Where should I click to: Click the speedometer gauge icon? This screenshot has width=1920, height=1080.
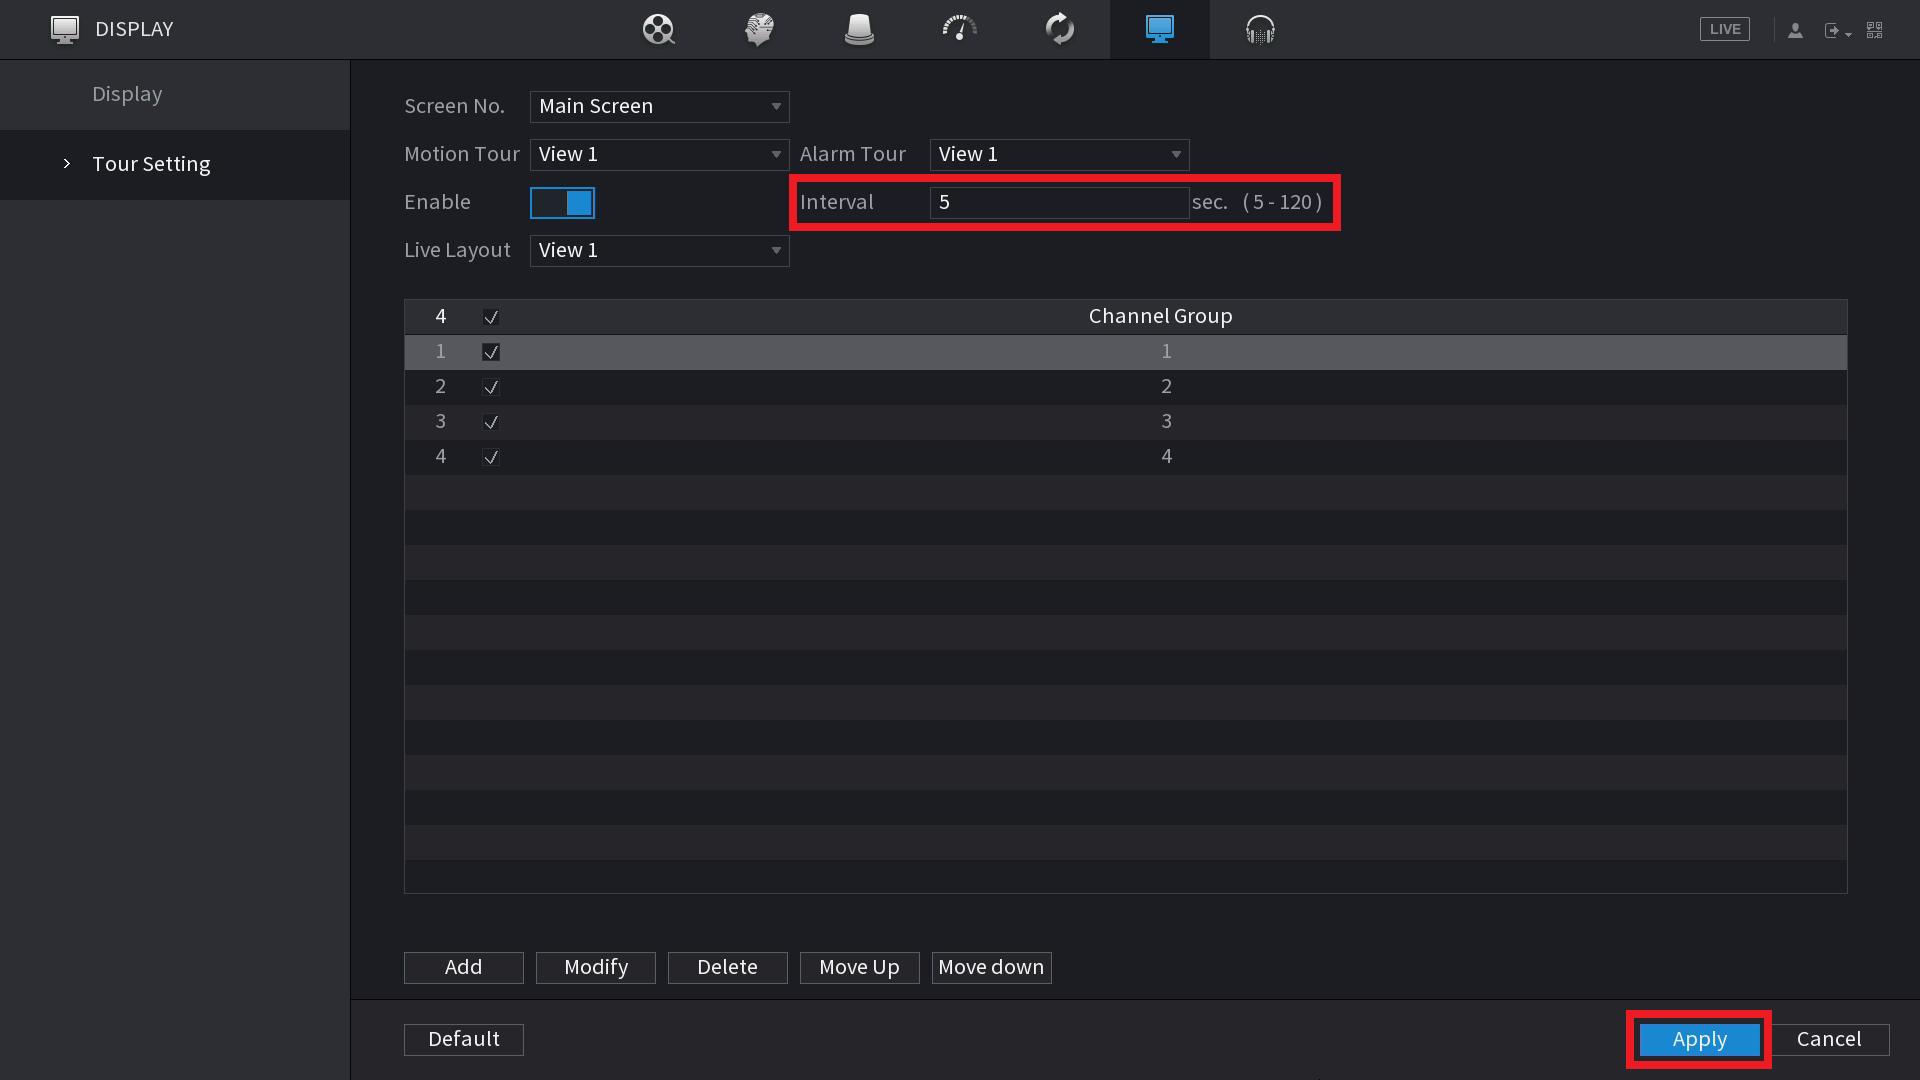(x=959, y=29)
